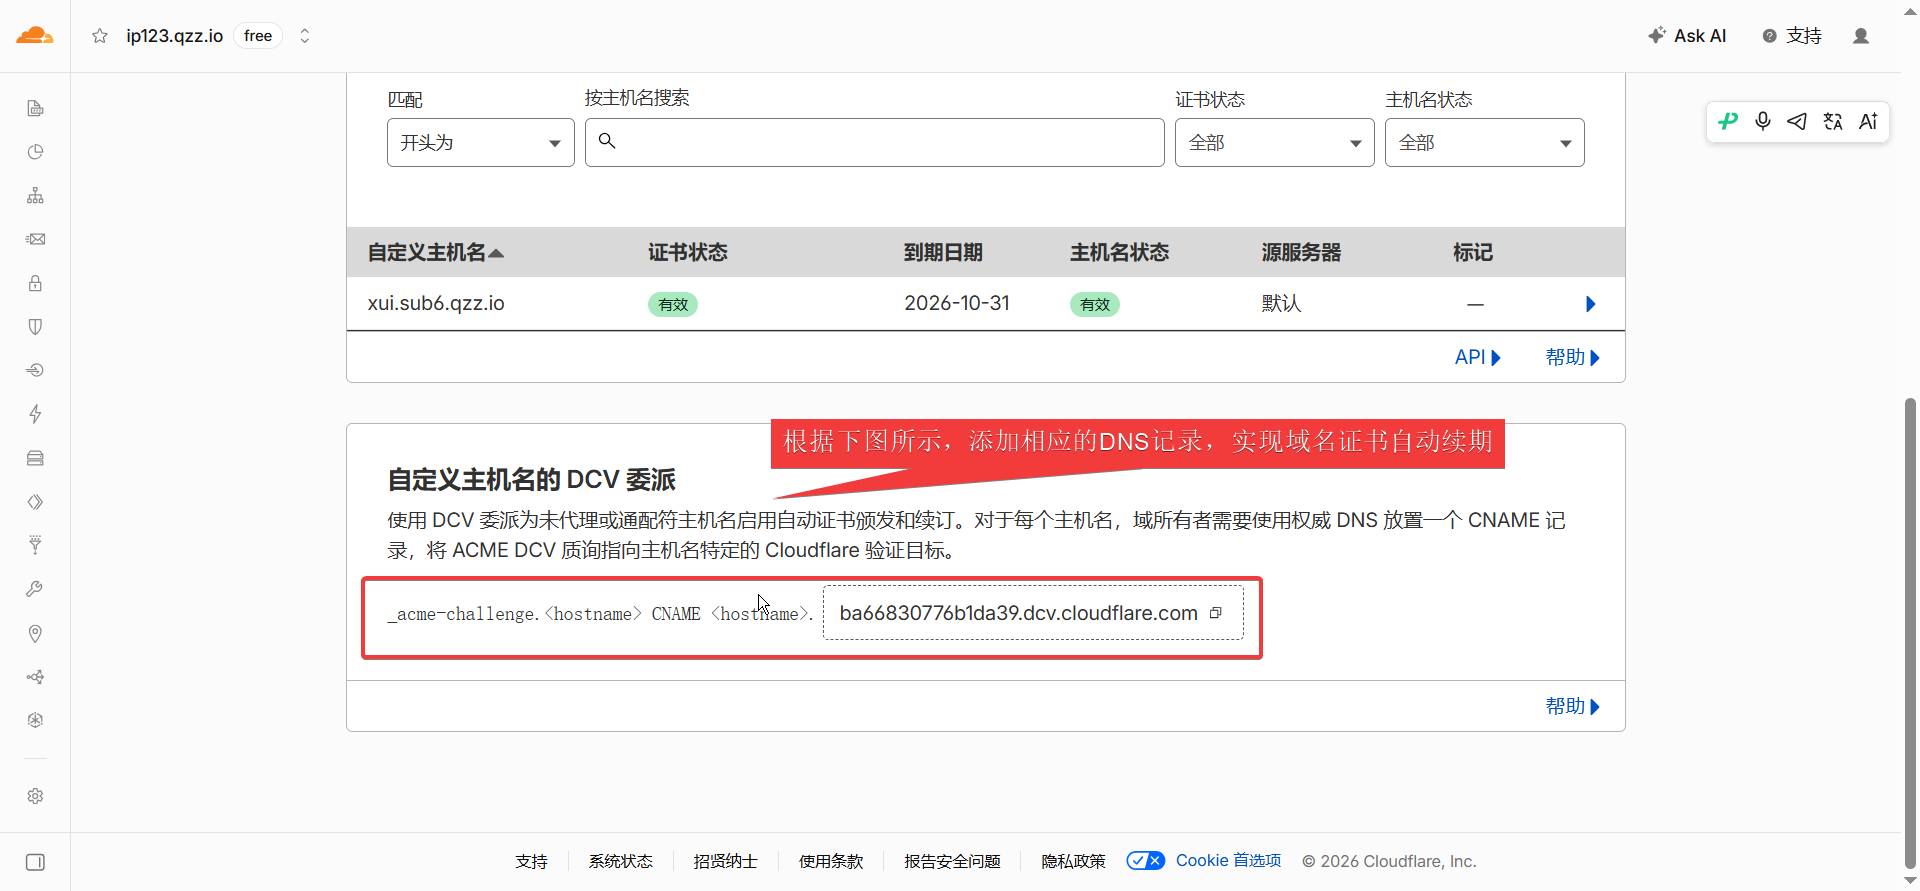Screen dimensions: 1920x891
Task: Click the 标记 column header
Action: point(1473,253)
